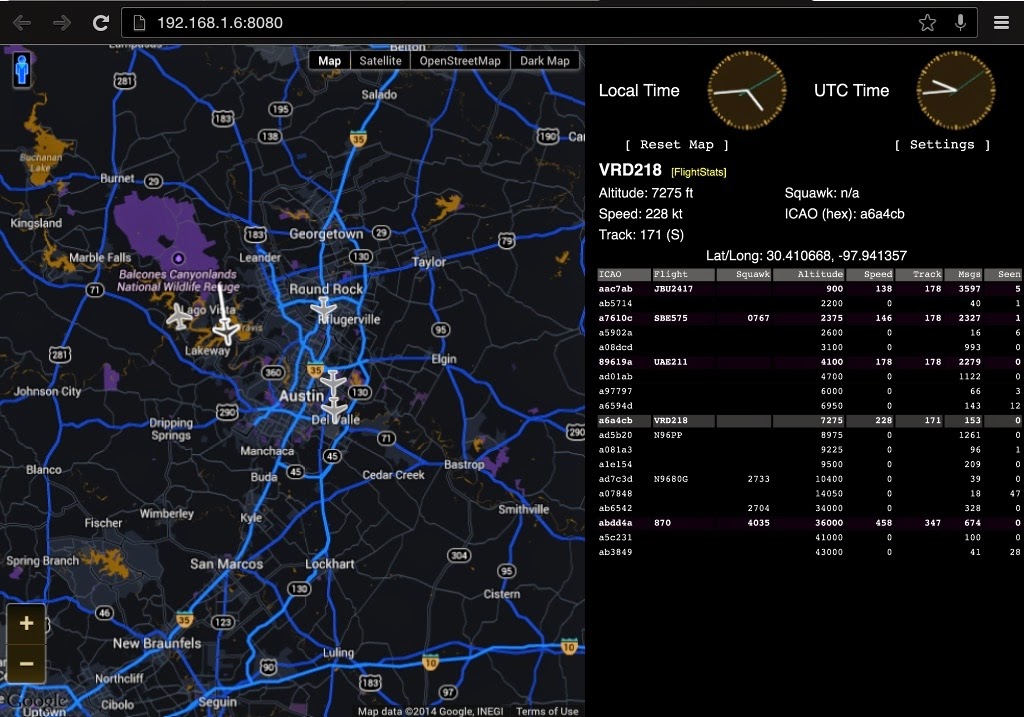Select the a1e154 aircraft row
1024x717 pixels.
810,464
